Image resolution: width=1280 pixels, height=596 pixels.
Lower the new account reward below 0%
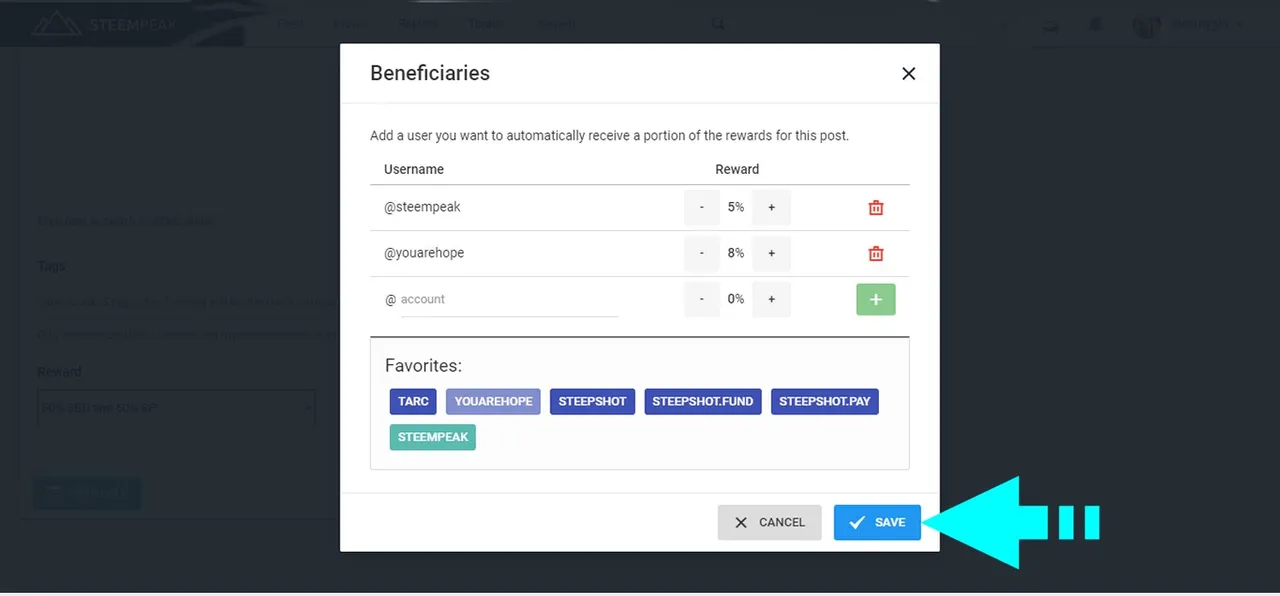(702, 299)
